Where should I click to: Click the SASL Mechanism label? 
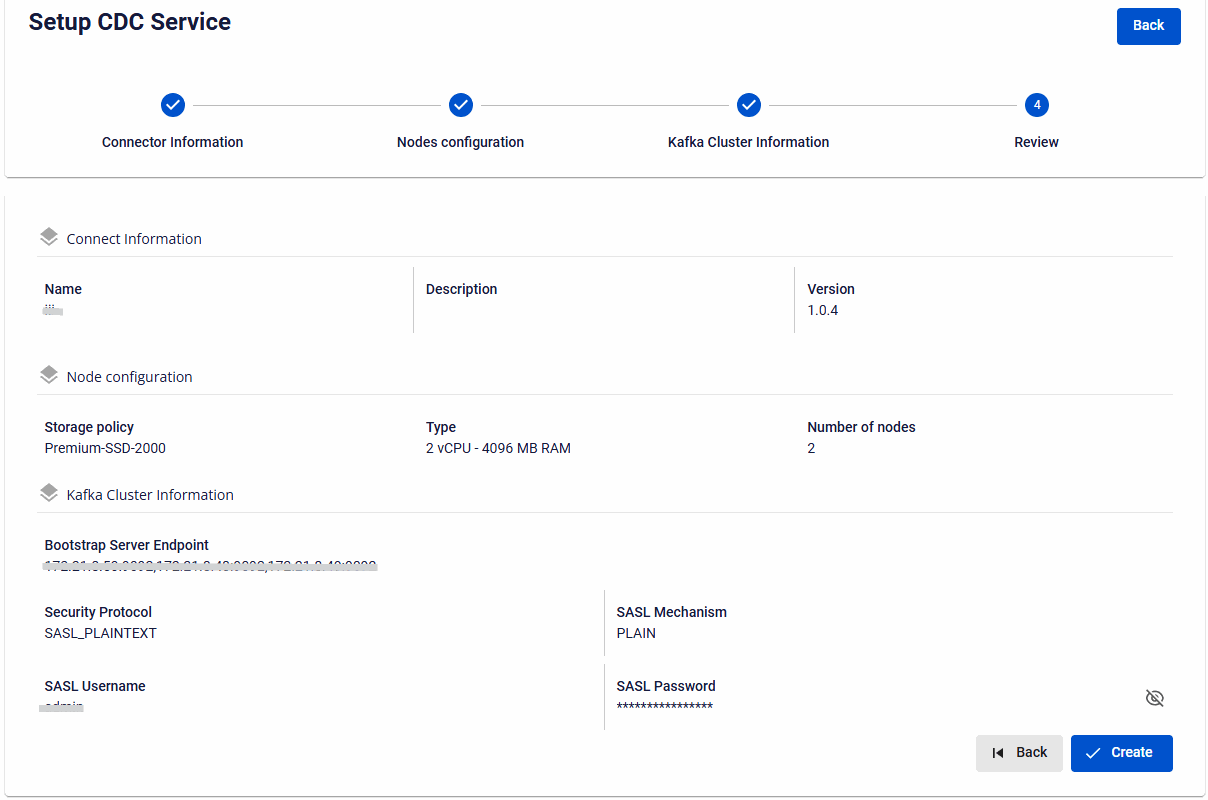[x=672, y=612]
